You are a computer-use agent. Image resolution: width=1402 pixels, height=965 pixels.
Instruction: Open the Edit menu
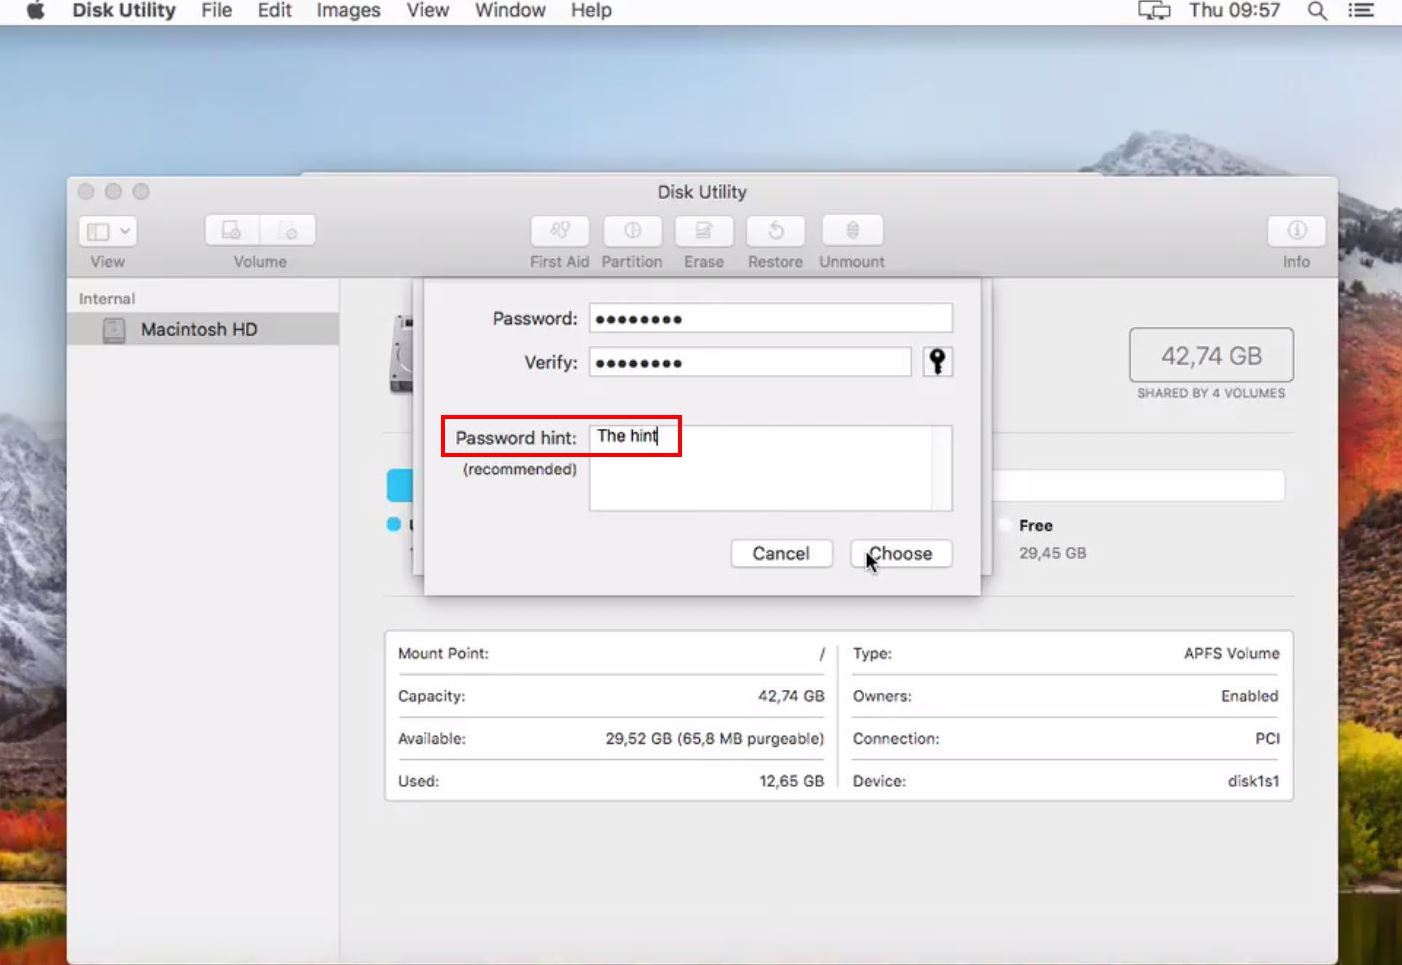(x=274, y=11)
